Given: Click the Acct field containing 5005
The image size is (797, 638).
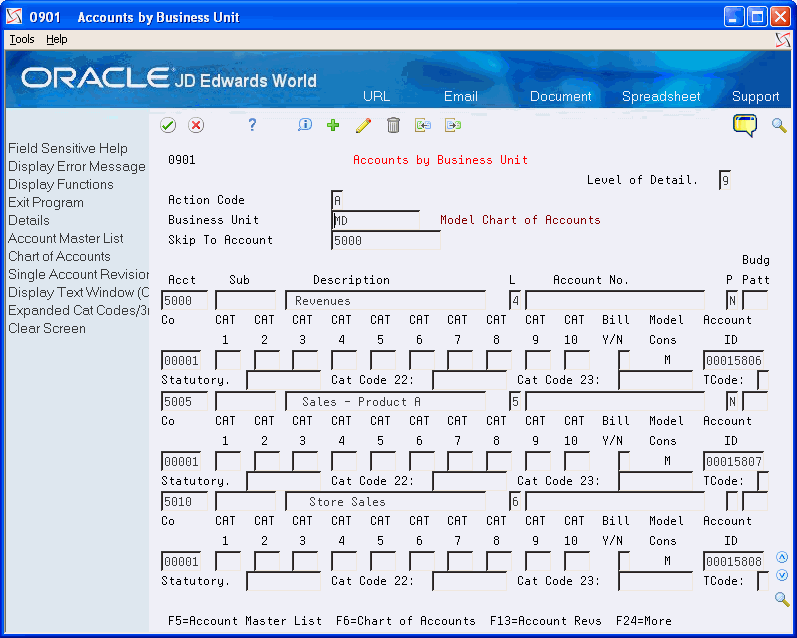Looking at the screenshot, I should [x=185, y=402].
